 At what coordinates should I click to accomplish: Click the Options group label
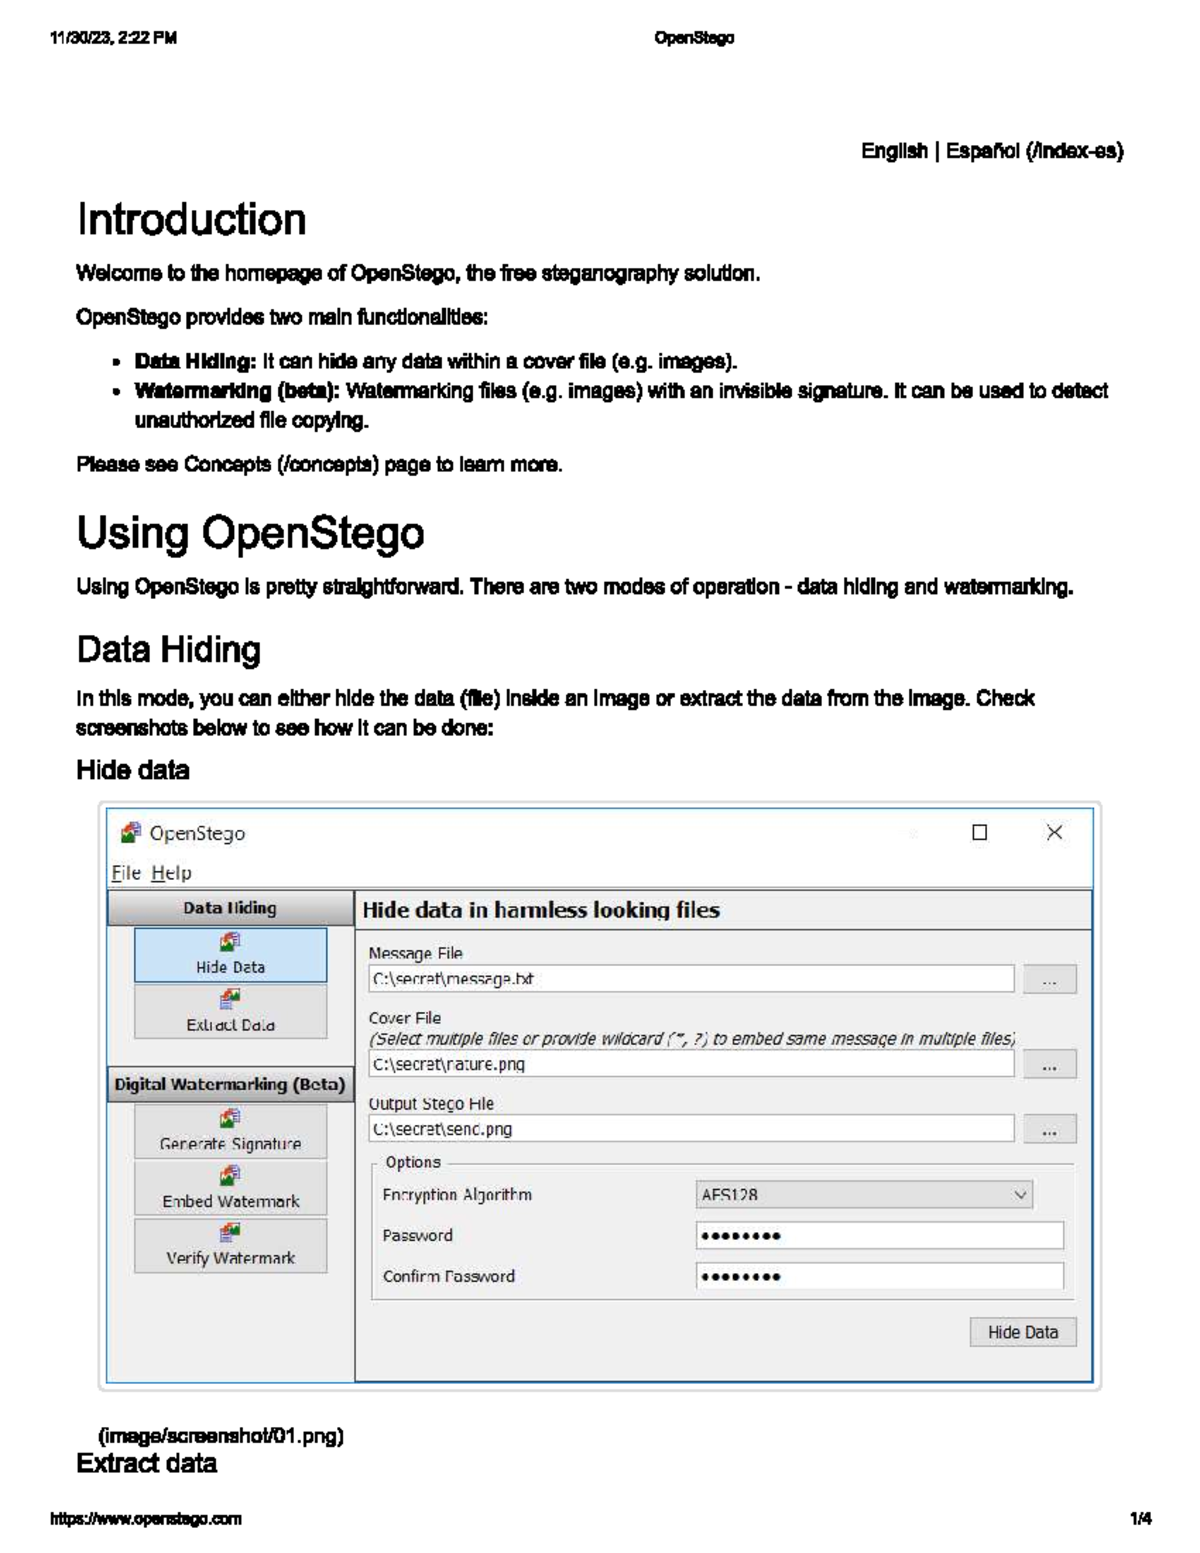point(413,1162)
